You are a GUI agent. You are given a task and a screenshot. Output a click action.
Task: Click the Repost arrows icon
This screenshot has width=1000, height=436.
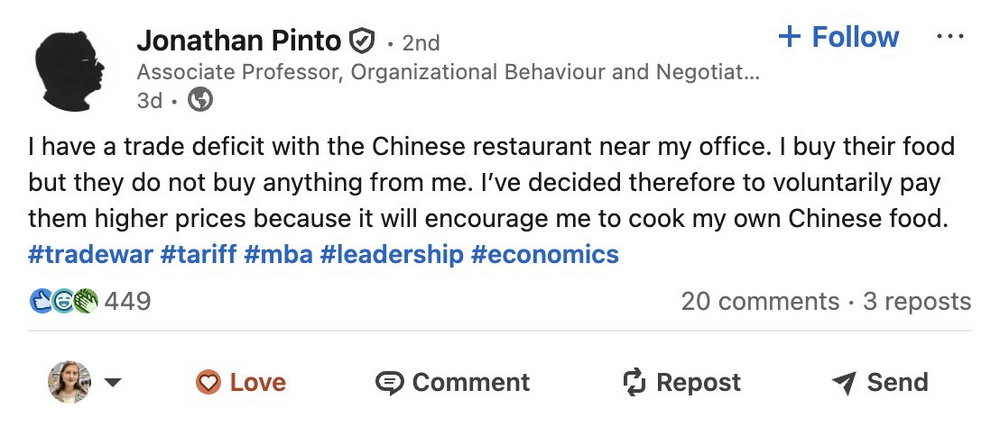click(634, 382)
